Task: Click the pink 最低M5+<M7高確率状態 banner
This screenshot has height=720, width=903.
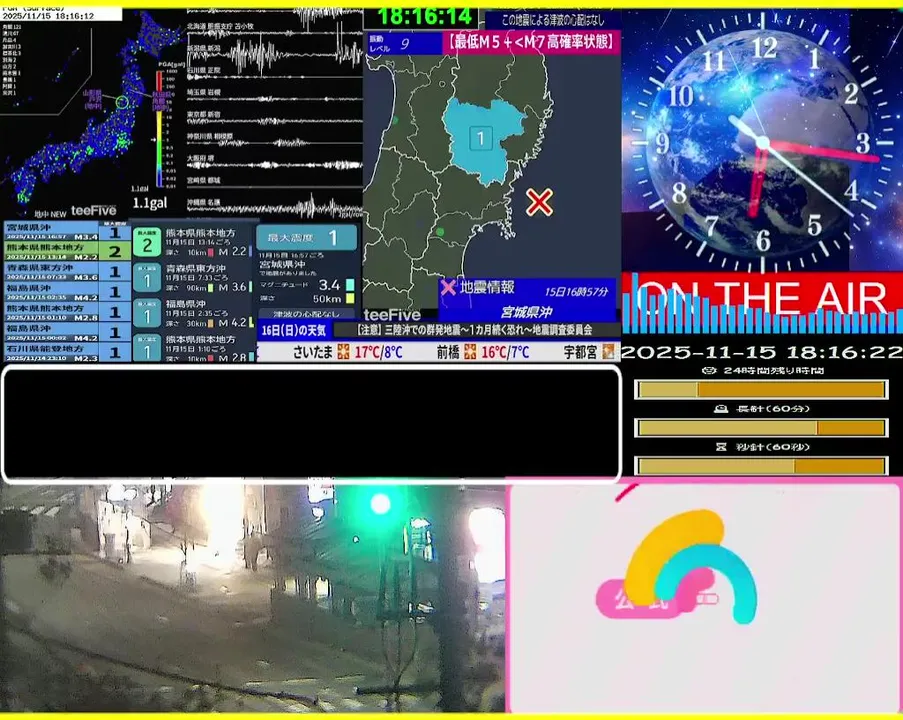Action: tap(531, 43)
